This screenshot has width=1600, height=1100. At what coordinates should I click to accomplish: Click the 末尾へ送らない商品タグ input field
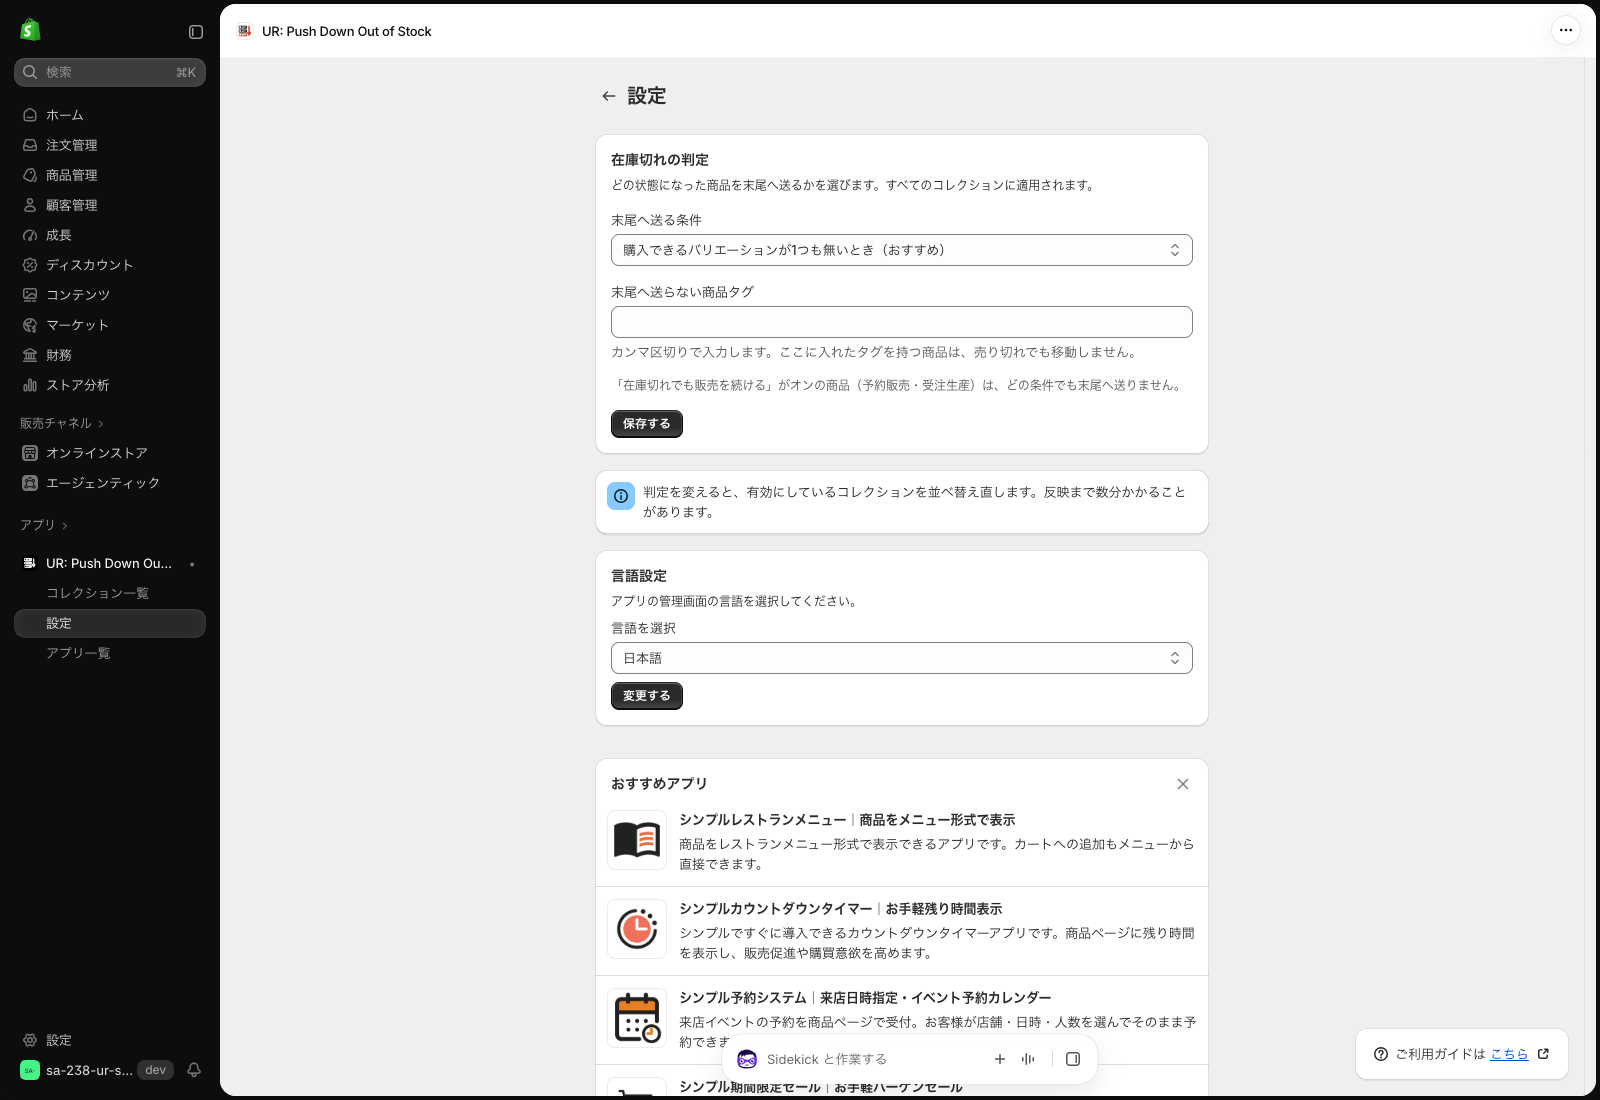[902, 322]
